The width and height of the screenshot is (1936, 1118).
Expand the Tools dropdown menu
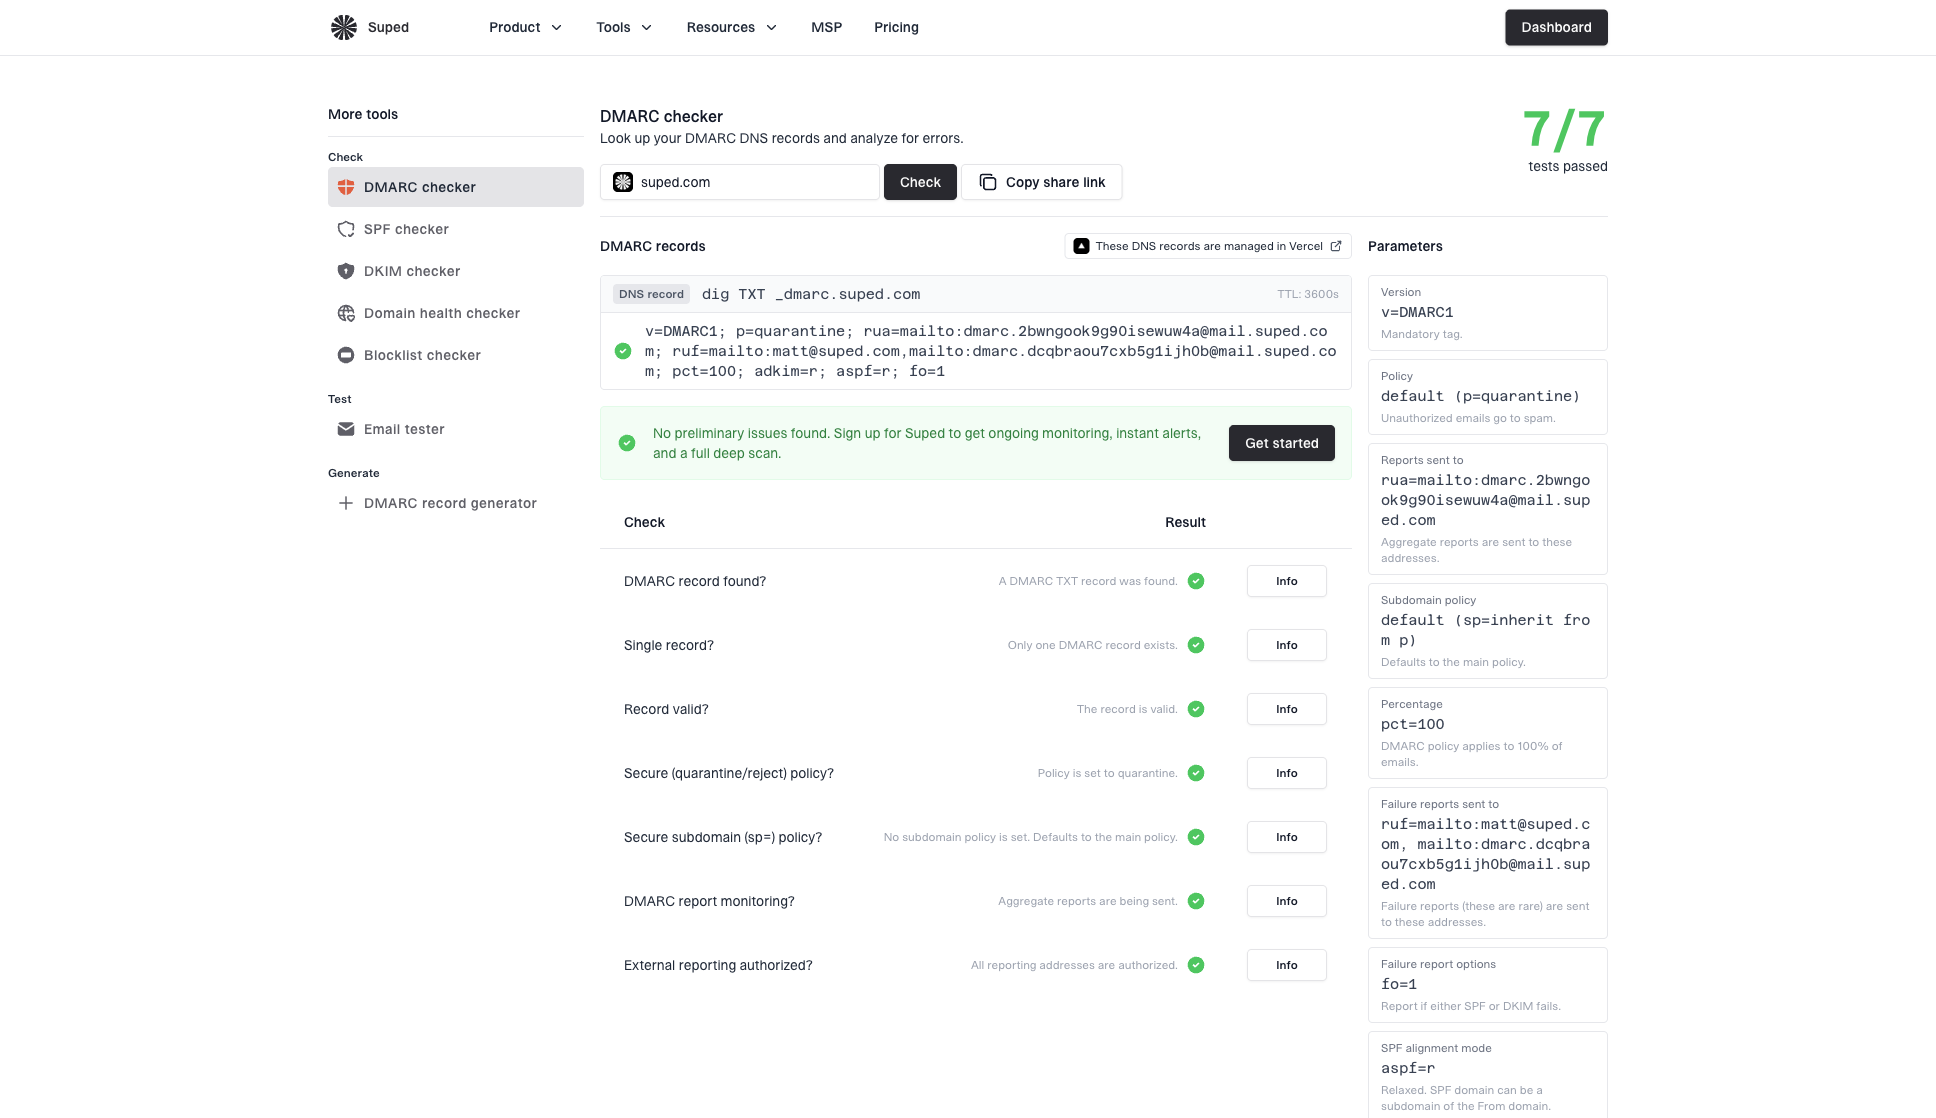624,27
